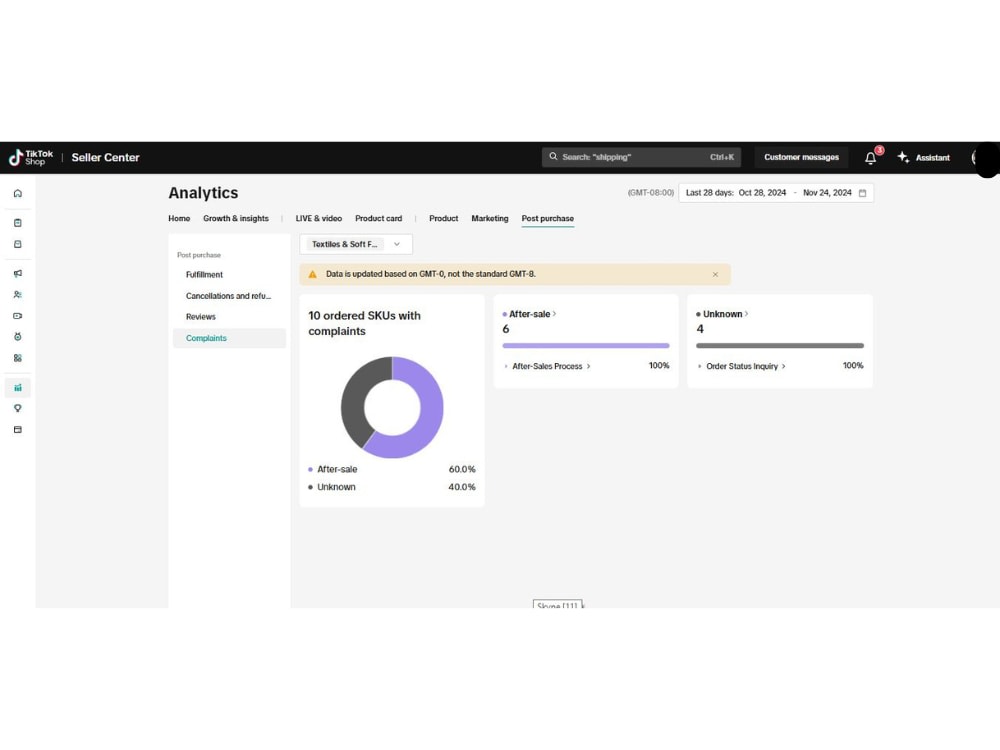The height and width of the screenshot is (750, 1000).
Task: Click the Assistant label
Action: 932,158
